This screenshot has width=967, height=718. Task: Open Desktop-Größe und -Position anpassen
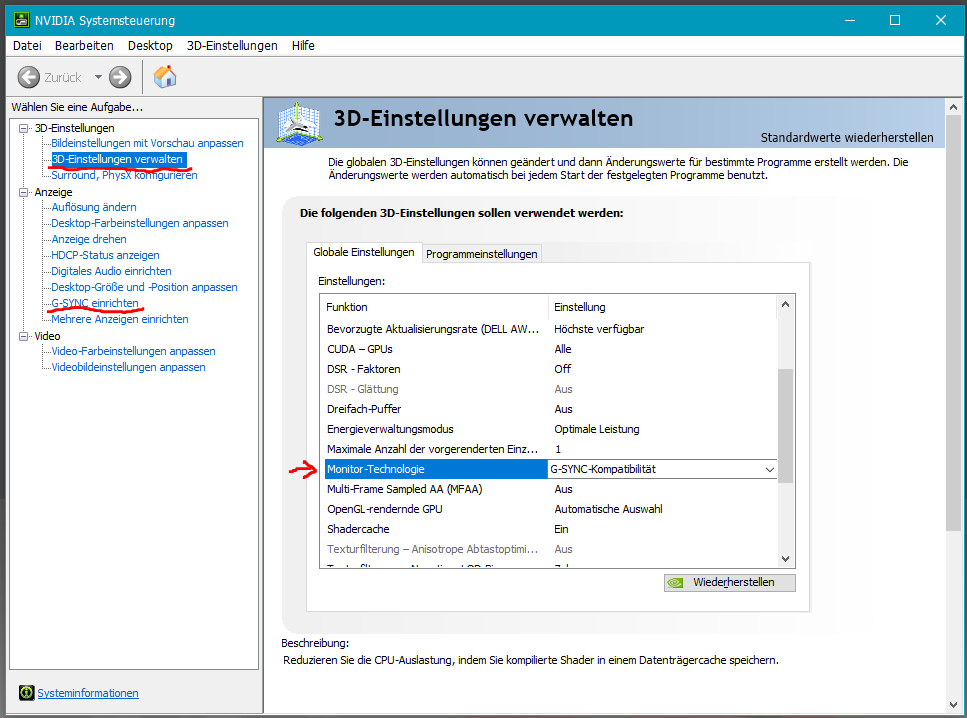(x=144, y=287)
